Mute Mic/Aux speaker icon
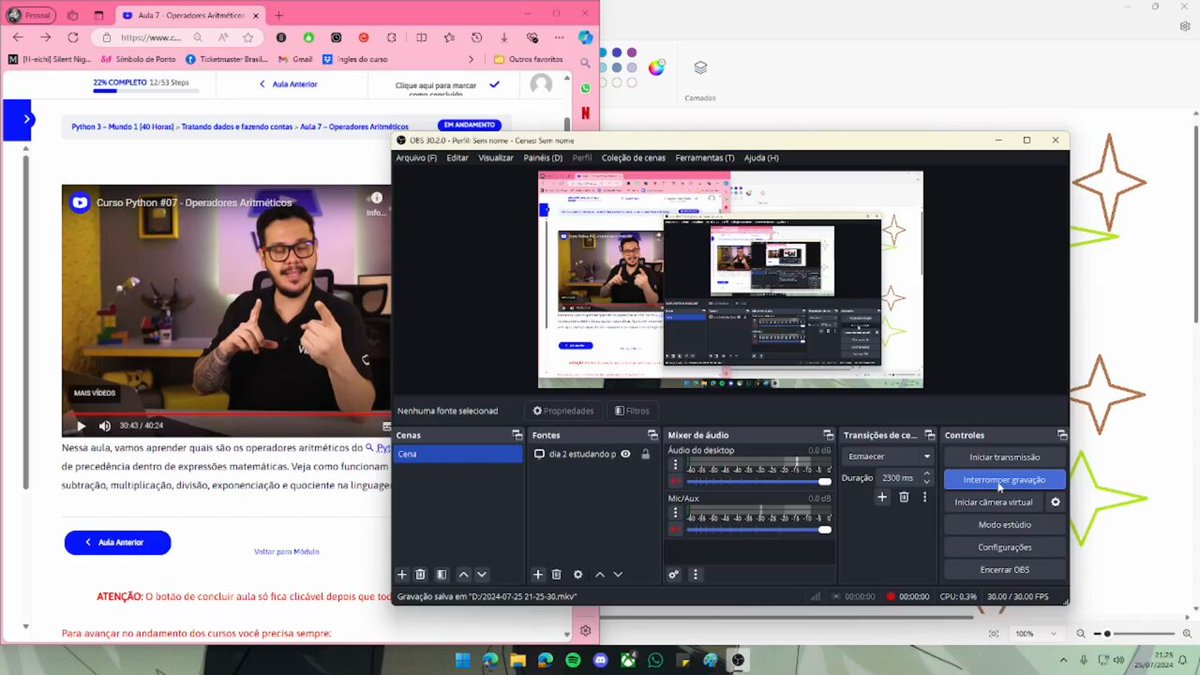 pyautogui.click(x=675, y=529)
